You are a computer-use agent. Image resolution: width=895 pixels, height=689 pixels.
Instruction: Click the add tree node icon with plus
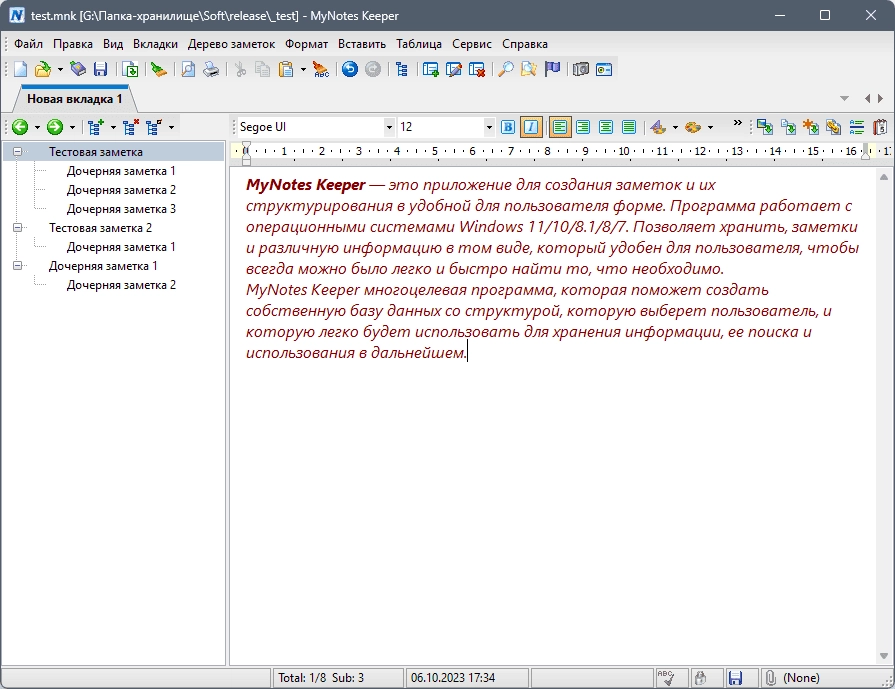coord(96,127)
